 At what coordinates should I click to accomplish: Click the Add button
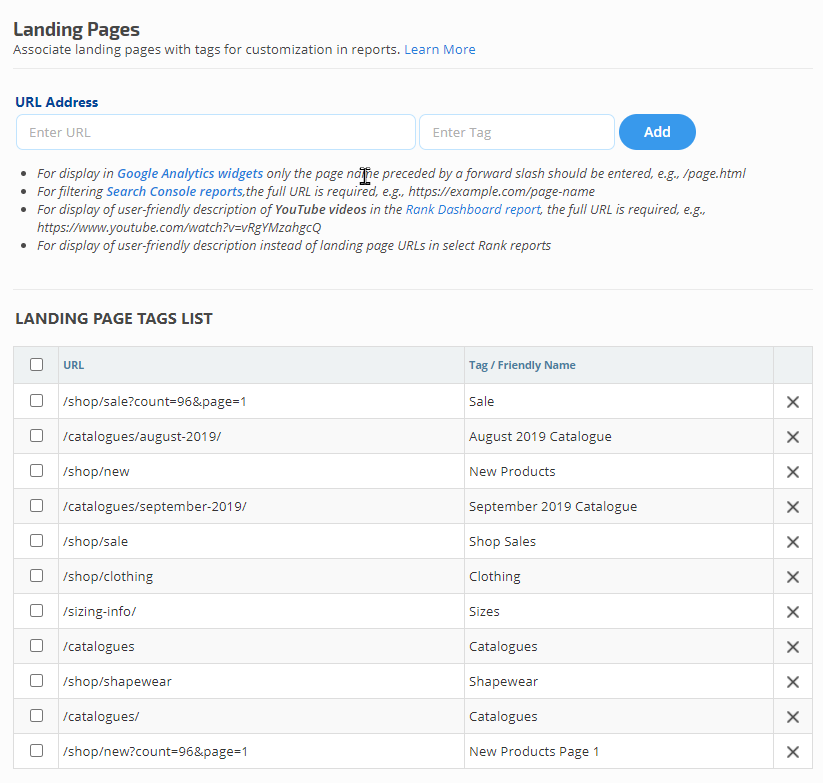click(x=657, y=132)
